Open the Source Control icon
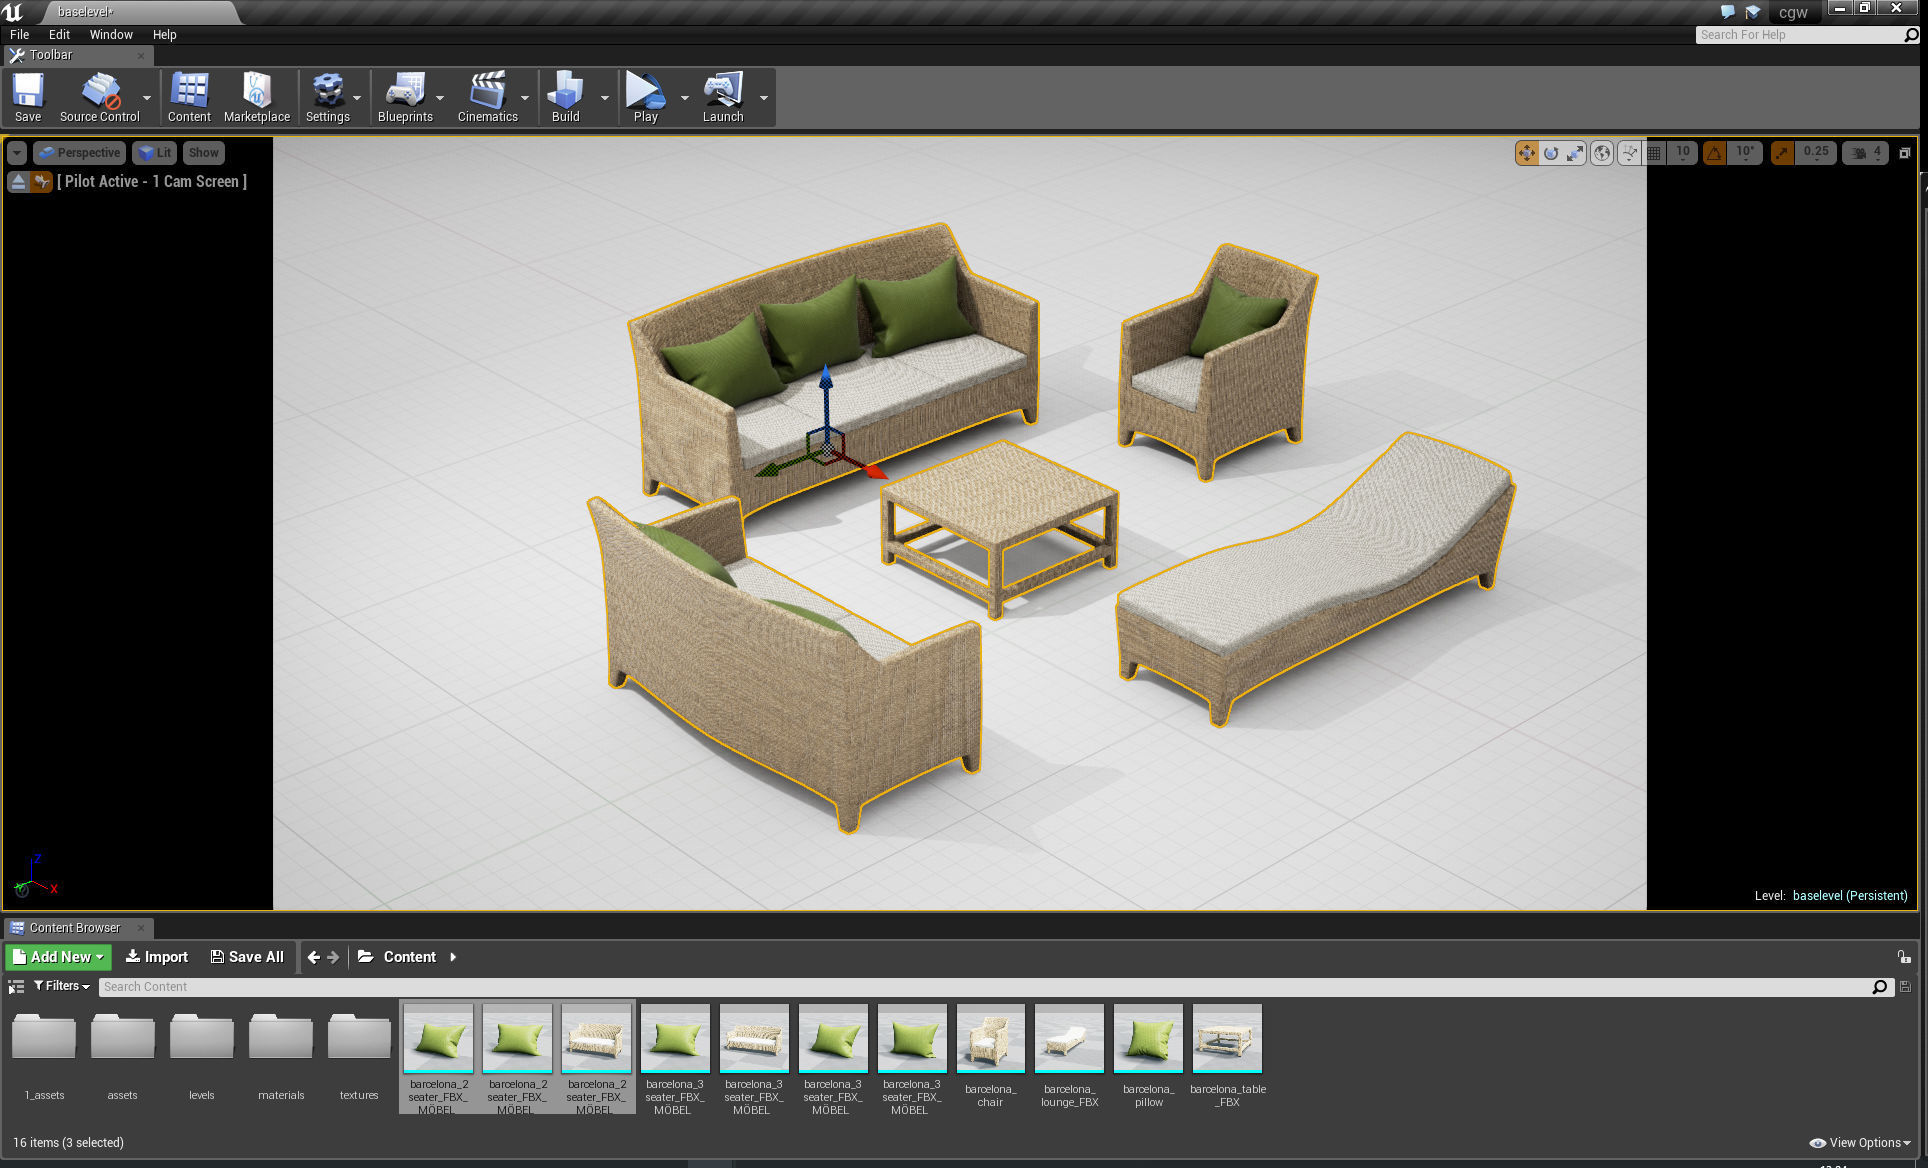This screenshot has height=1168, width=1928. pos(100,95)
